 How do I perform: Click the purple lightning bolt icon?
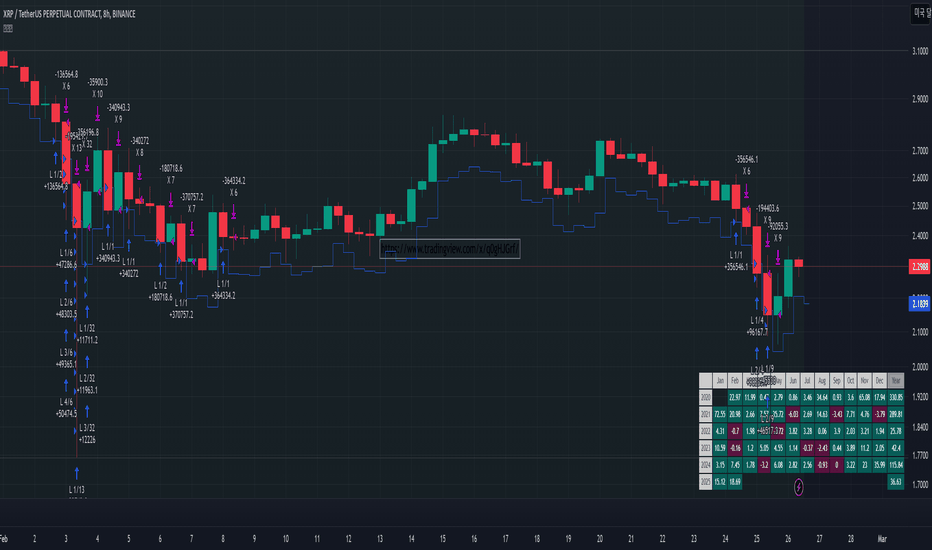click(x=798, y=487)
